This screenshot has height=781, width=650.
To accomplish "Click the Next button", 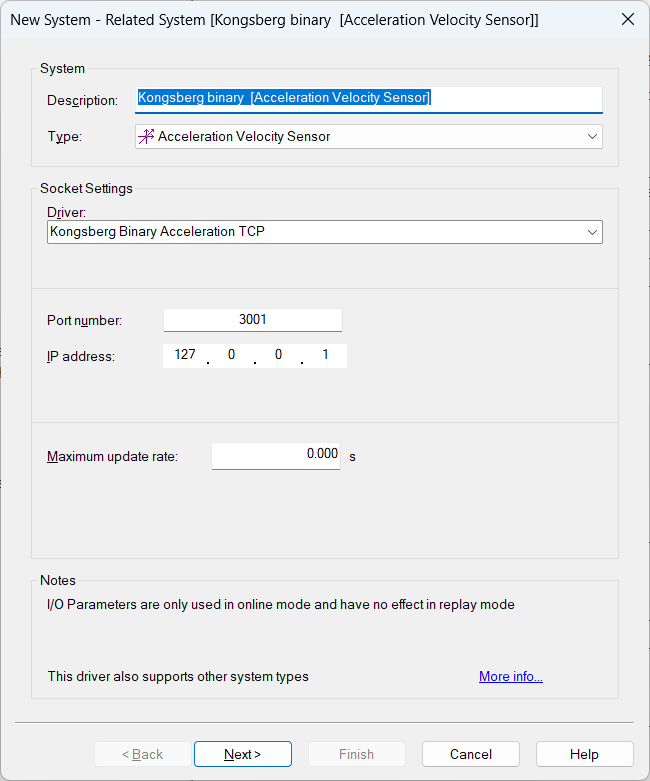I will pos(243,754).
